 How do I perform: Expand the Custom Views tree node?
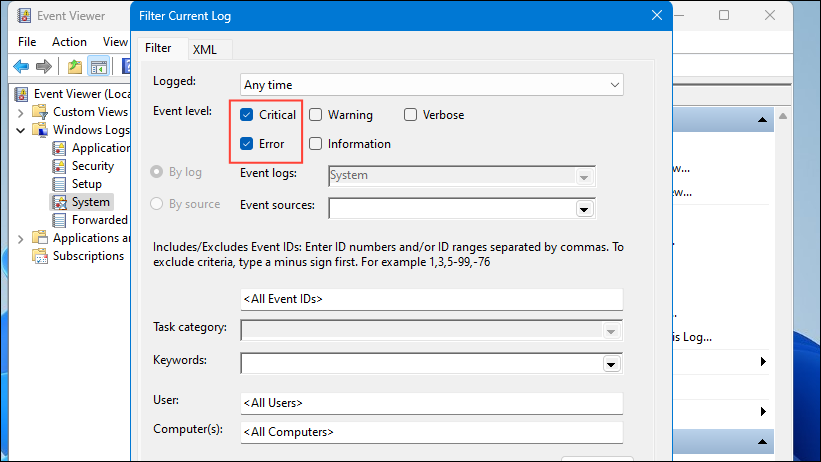[x=20, y=113]
